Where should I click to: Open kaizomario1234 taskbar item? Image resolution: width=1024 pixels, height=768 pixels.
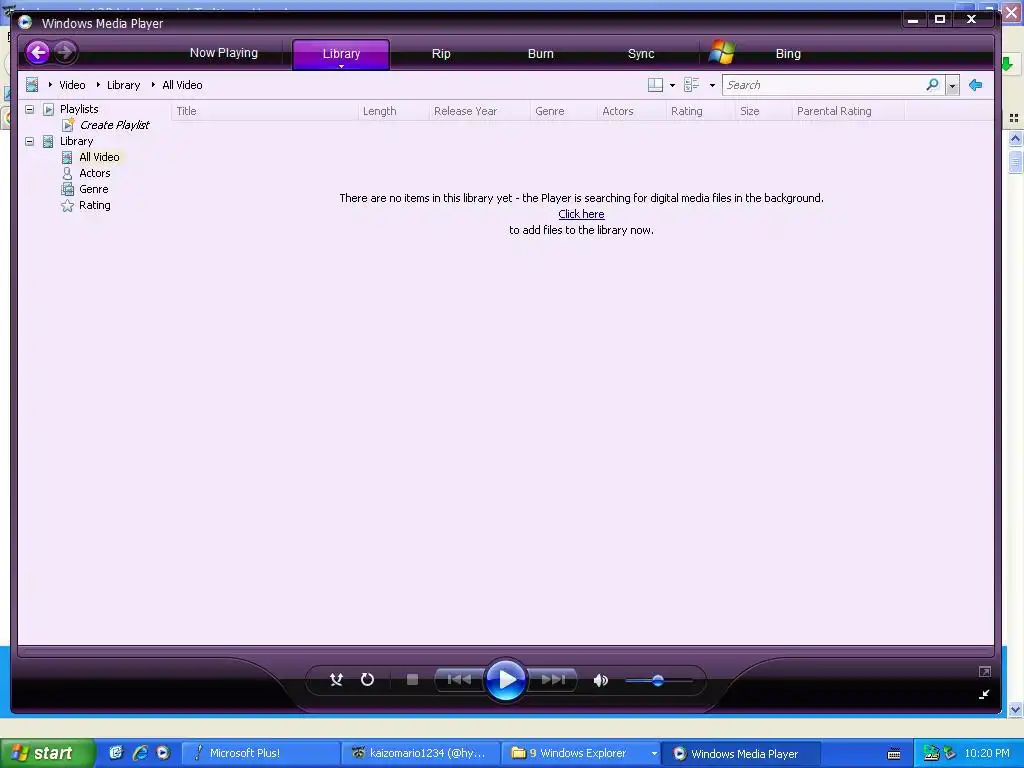click(x=421, y=753)
